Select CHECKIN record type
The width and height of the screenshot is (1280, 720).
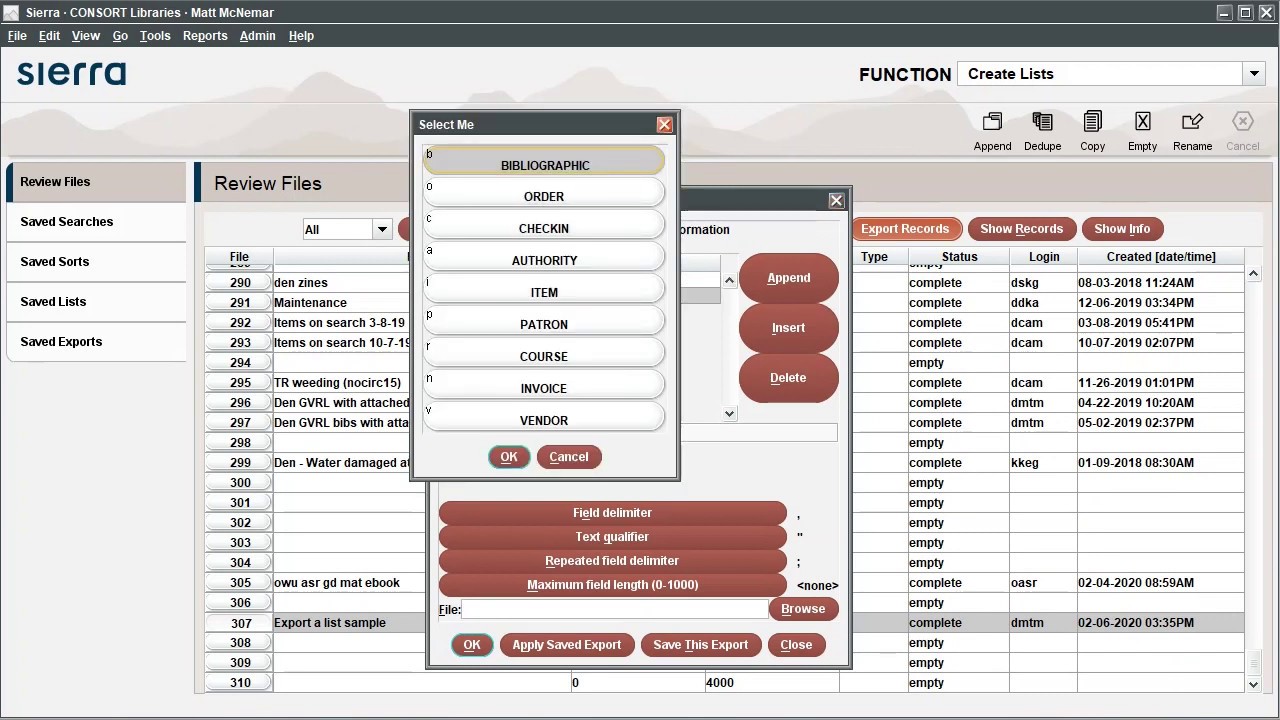[x=544, y=225]
